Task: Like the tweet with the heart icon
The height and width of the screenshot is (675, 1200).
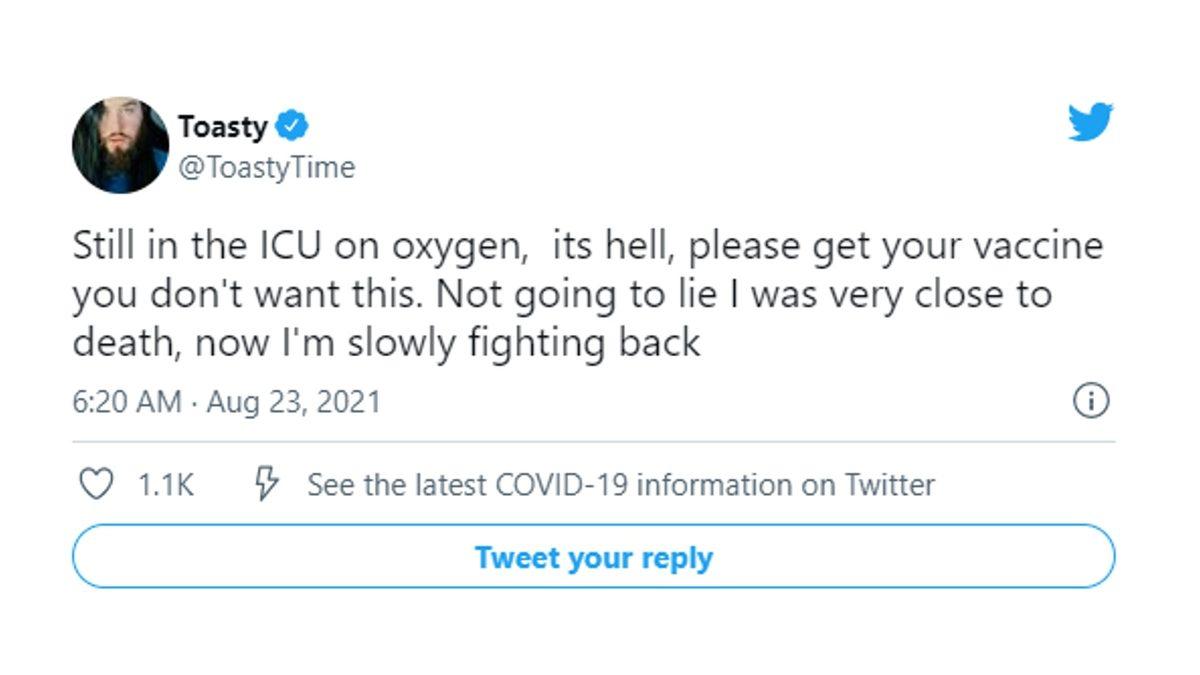Action: 96,485
